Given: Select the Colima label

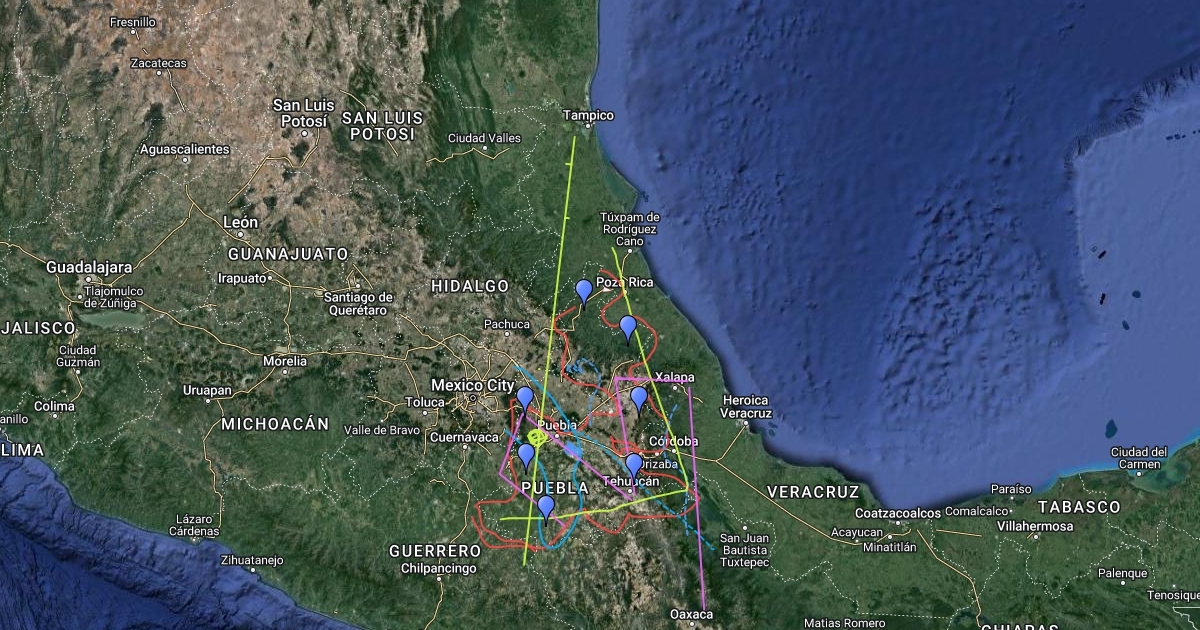Looking at the screenshot, I should (54, 406).
